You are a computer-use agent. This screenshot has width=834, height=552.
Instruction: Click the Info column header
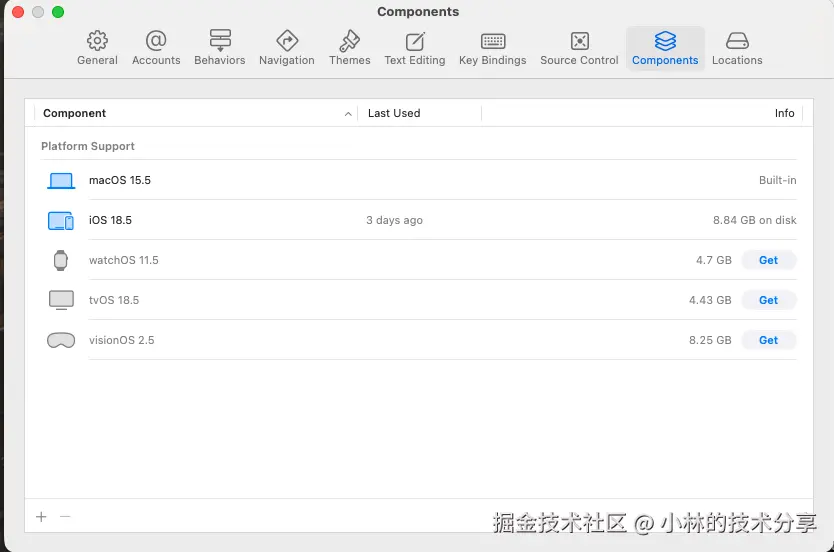tap(785, 113)
